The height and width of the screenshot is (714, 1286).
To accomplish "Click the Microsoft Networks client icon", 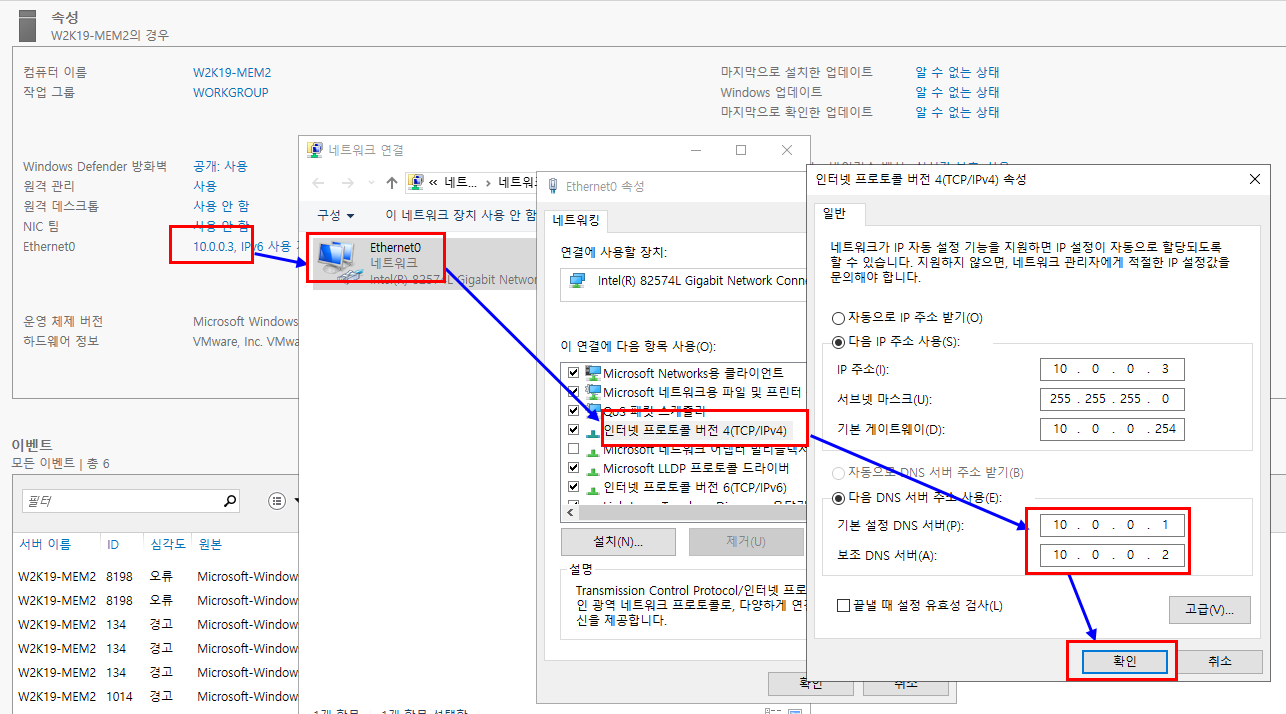I will [593, 372].
